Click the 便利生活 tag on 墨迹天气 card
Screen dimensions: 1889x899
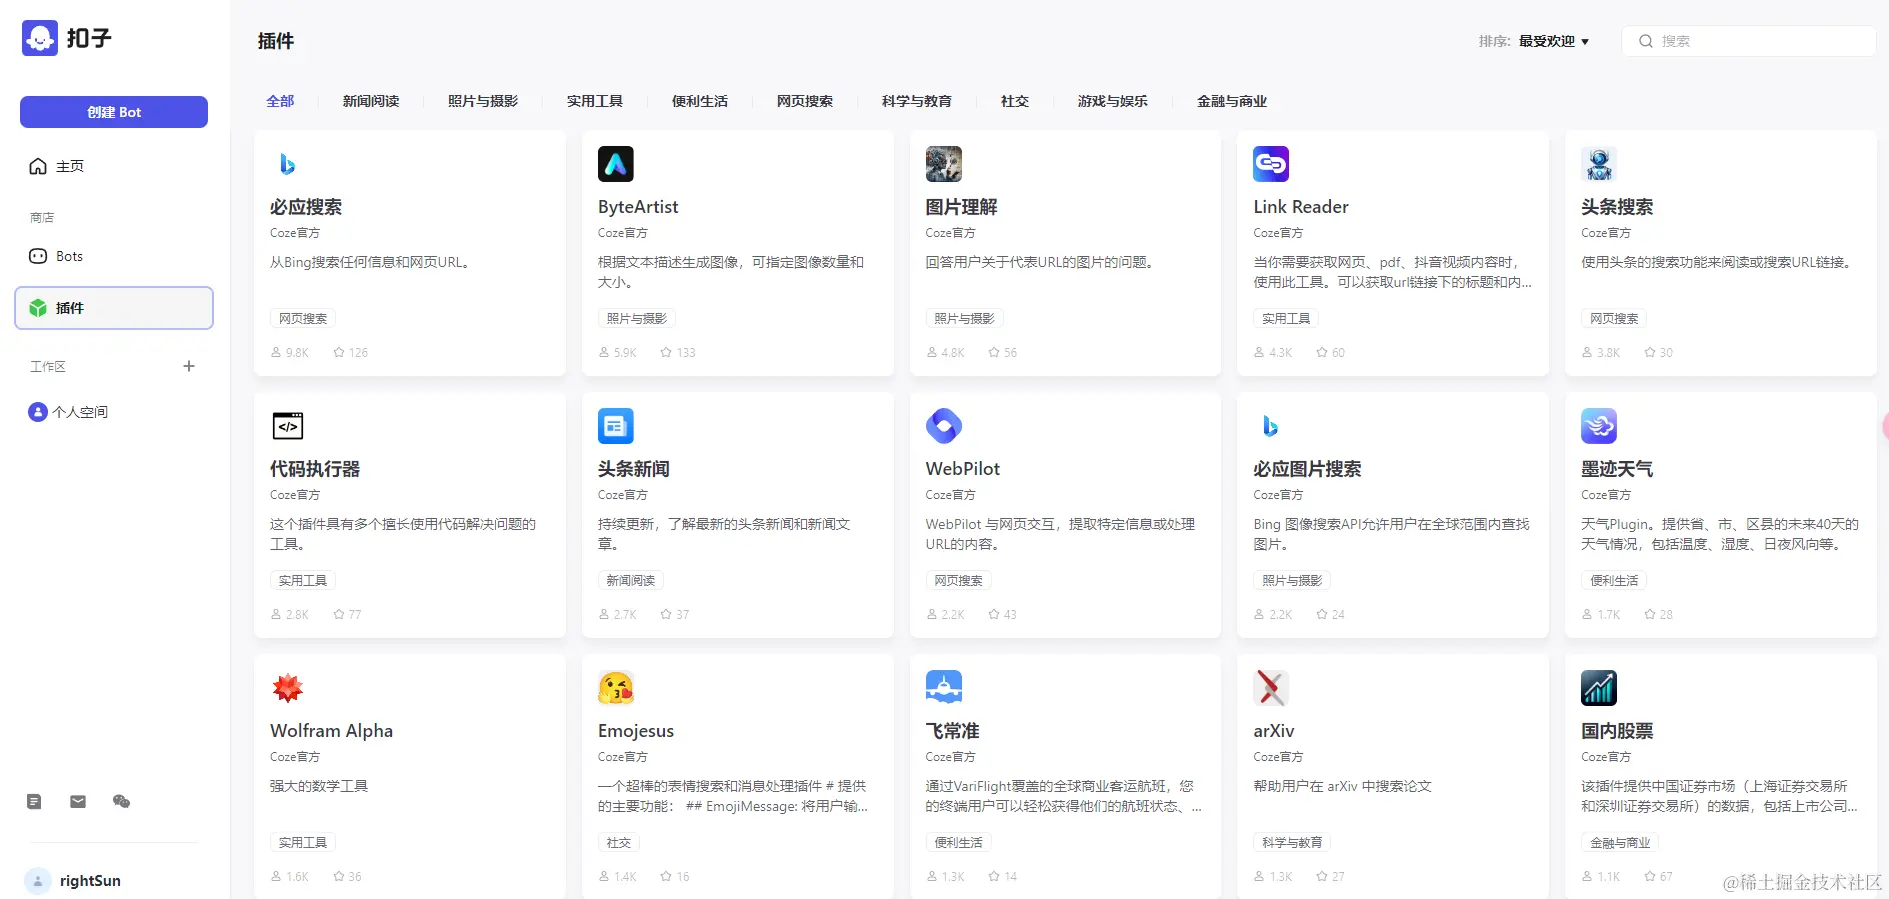[x=1614, y=581]
